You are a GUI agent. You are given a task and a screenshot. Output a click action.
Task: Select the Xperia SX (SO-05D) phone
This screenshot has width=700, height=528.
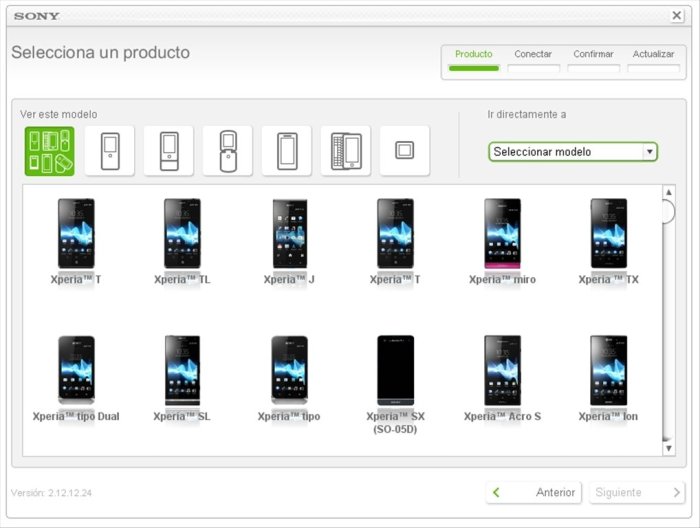click(x=395, y=370)
